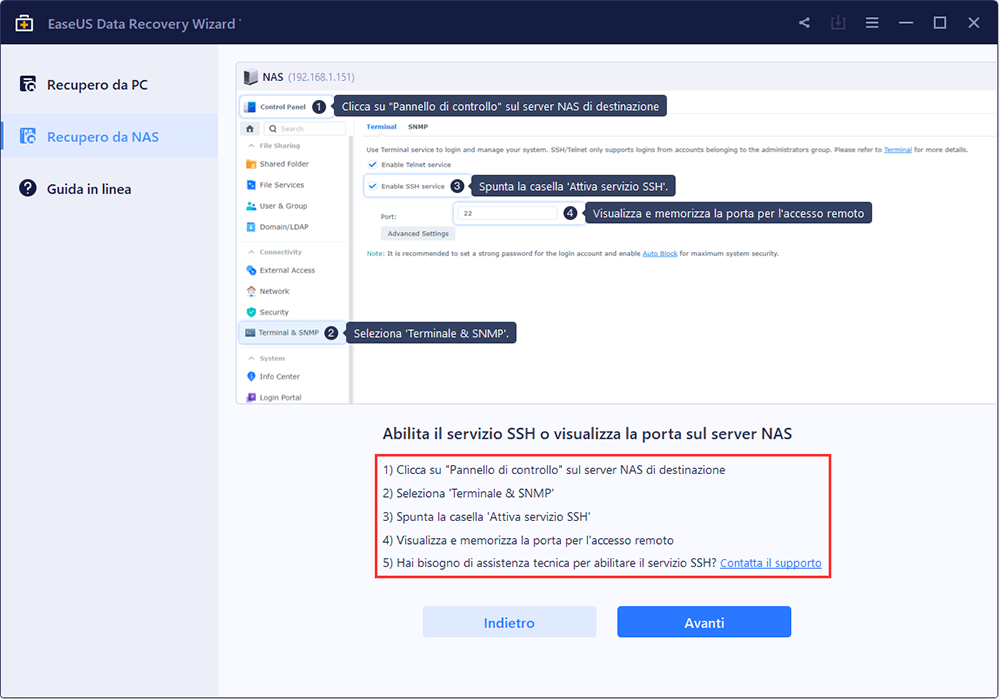The height and width of the screenshot is (700, 1000).
Task: Click the User & Group icon
Action: 251,206
